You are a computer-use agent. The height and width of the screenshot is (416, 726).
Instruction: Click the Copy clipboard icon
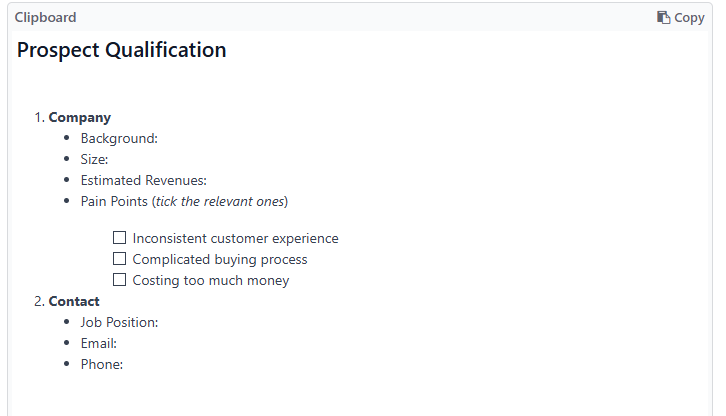(x=663, y=18)
